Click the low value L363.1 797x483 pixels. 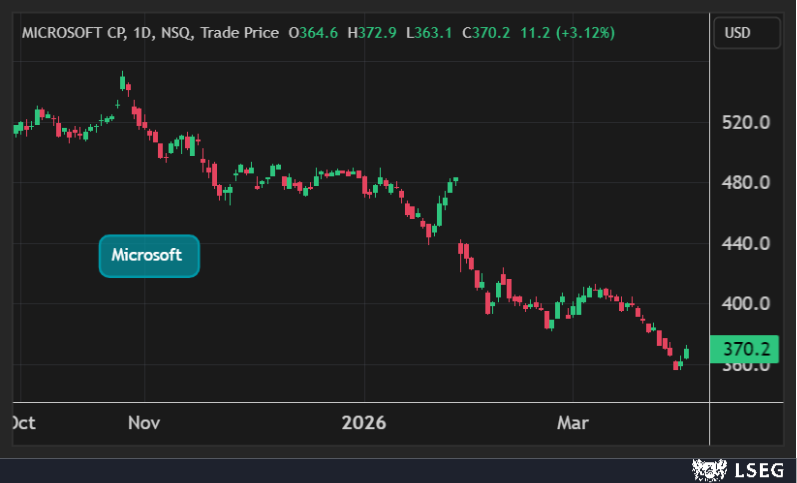pos(428,33)
